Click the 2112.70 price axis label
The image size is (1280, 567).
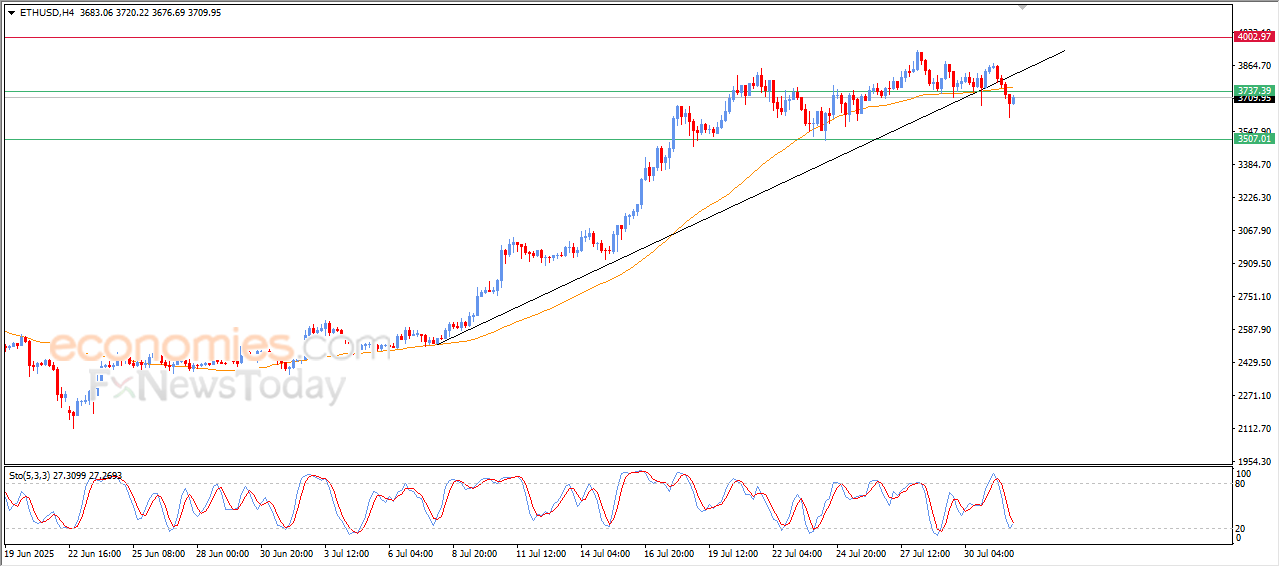click(x=1254, y=428)
